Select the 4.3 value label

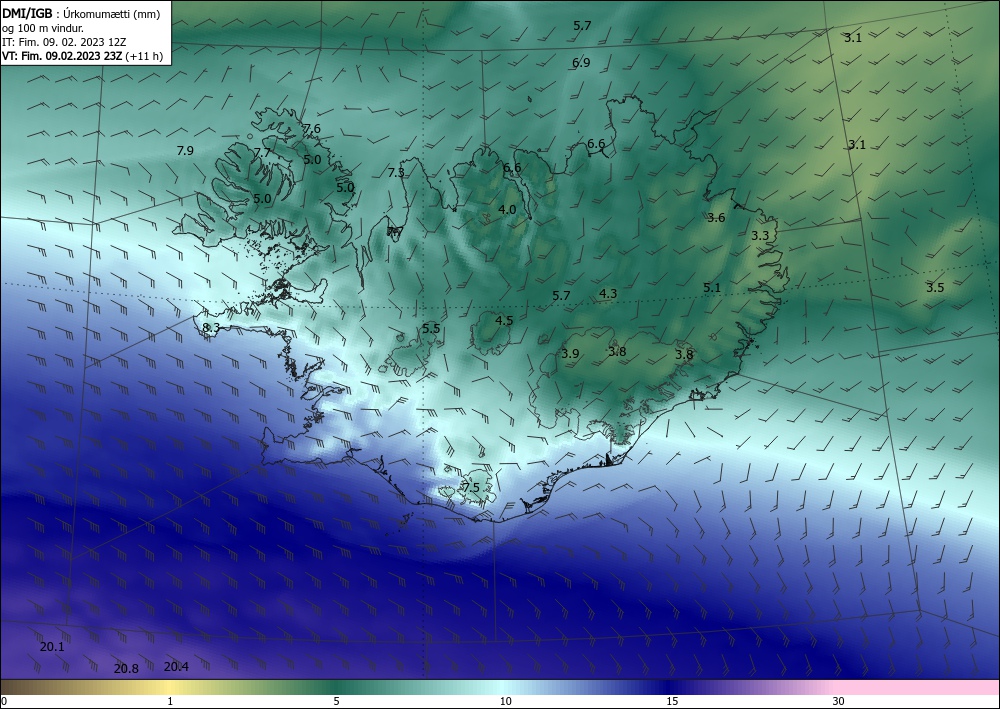coord(608,293)
